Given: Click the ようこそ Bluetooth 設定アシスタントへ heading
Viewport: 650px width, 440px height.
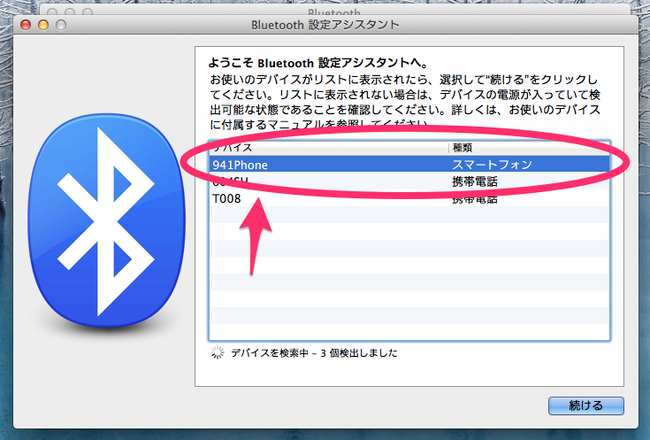Looking at the screenshot, I should (318, 63).
